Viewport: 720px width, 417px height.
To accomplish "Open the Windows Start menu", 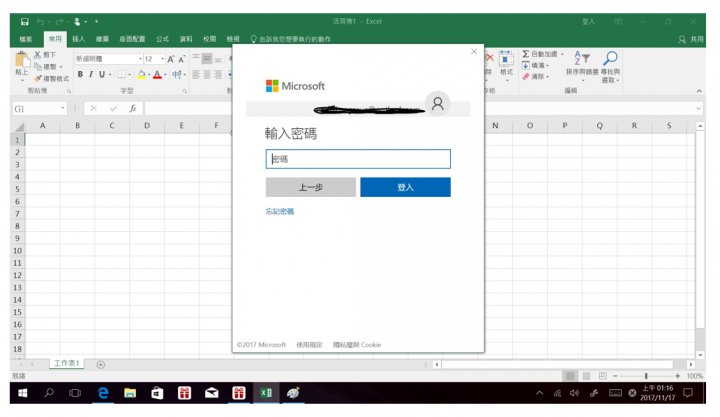I will pyautogui.click(x=22, y=393).
